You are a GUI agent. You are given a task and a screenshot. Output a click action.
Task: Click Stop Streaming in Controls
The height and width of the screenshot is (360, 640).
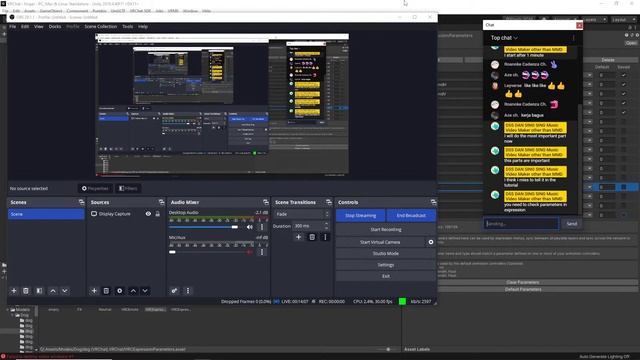(x=360, y=216)
